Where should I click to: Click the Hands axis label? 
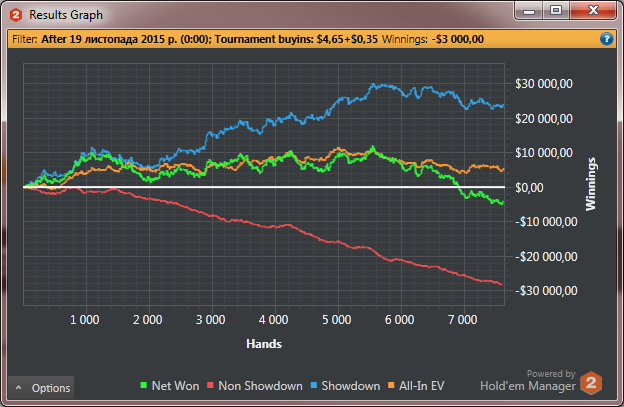(264, 344)
